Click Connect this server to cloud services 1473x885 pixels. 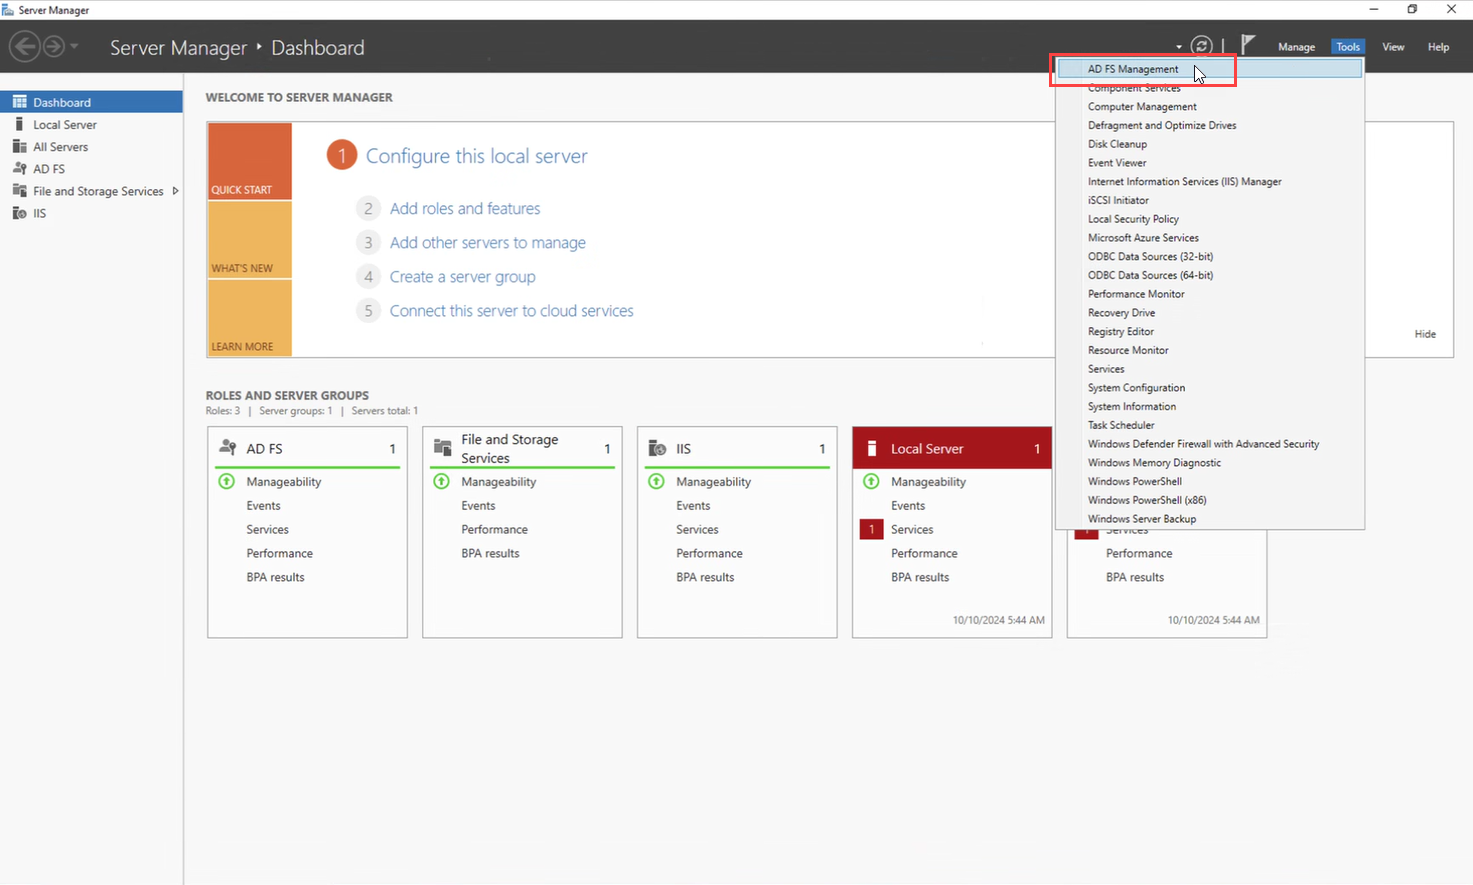pyautogui.click(x=511, y=311)
